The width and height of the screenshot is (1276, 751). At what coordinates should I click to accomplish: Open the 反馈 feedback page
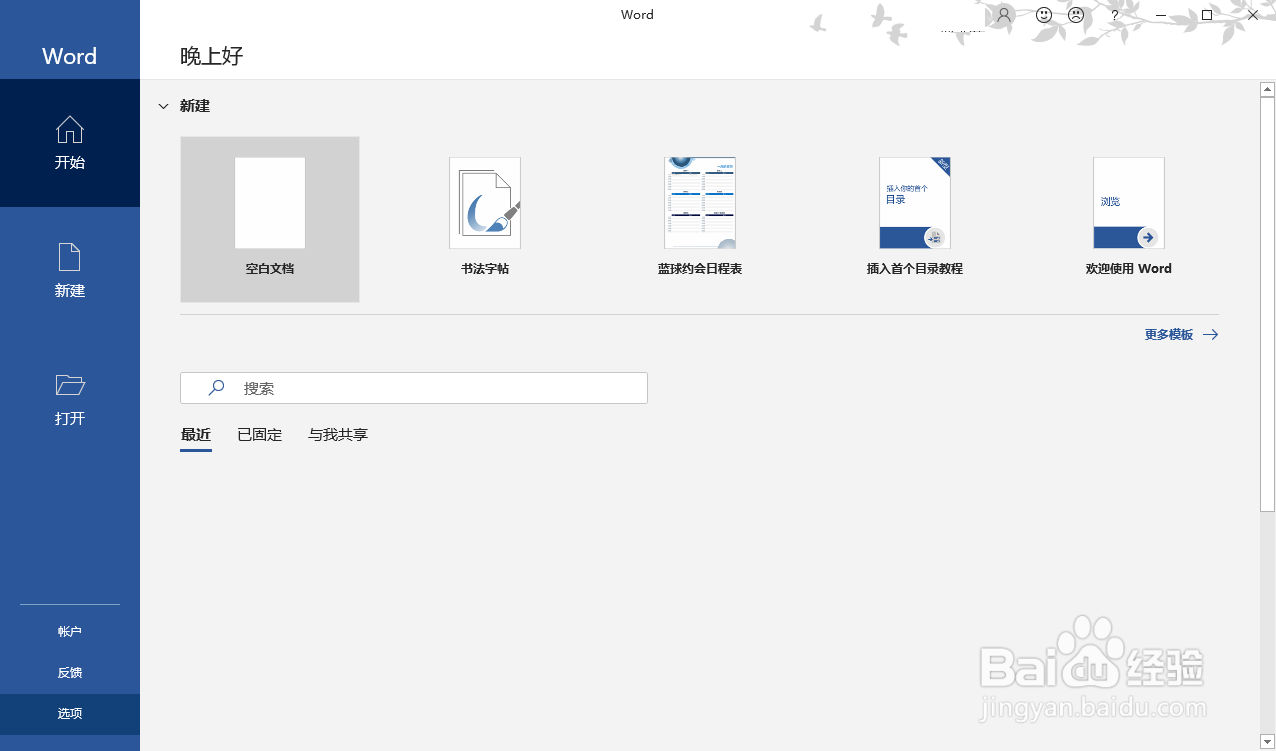(x=70, y=673)
